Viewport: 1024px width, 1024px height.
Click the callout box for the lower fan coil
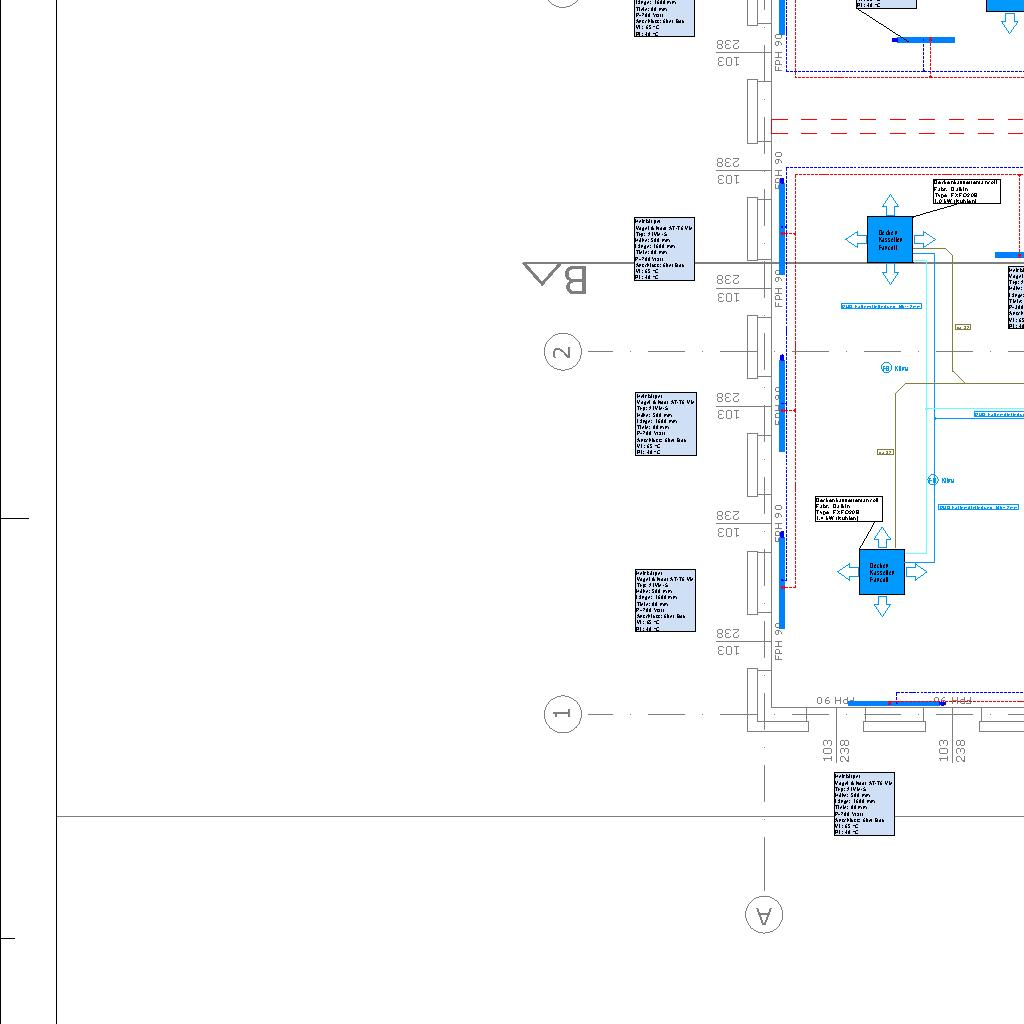[x=848, y=509]
